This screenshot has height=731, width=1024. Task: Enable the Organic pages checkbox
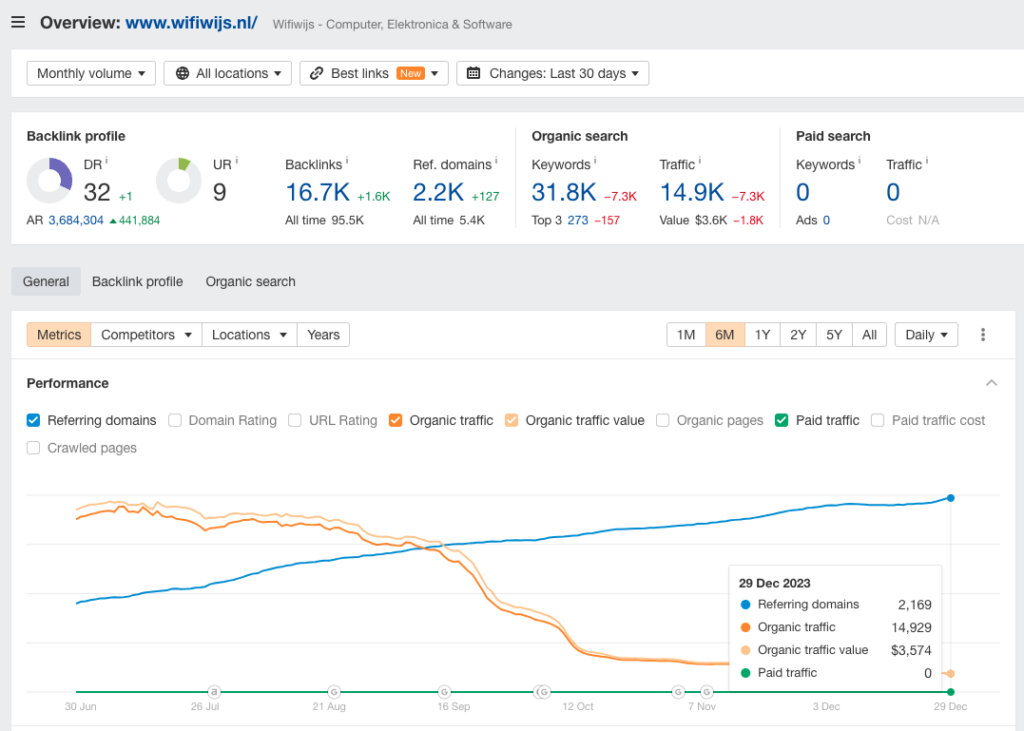(x=663, y=420)
